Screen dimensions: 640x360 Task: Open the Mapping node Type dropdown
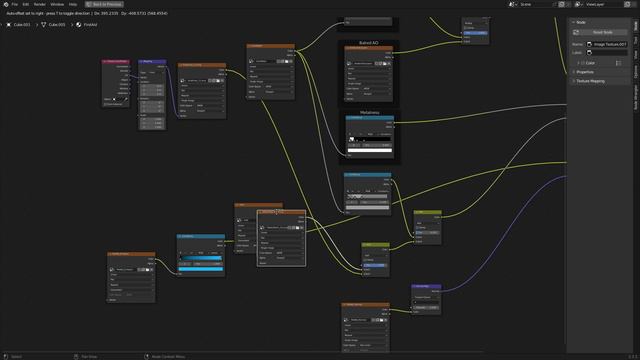pyautogui.click(x=156, y=72)
